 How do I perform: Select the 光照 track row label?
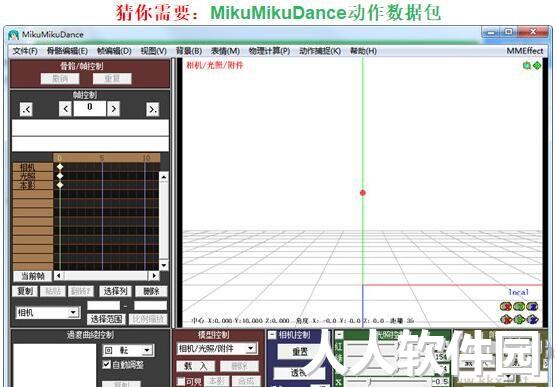click(x=33, y=176)
